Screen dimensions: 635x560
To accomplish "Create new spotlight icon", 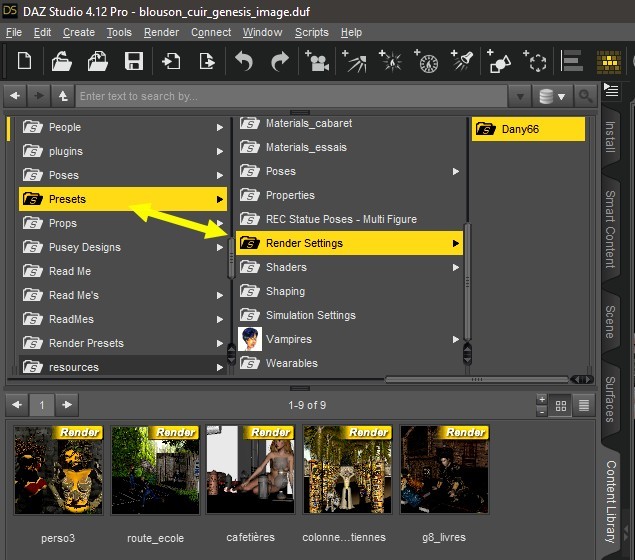I will click(462, 62).
